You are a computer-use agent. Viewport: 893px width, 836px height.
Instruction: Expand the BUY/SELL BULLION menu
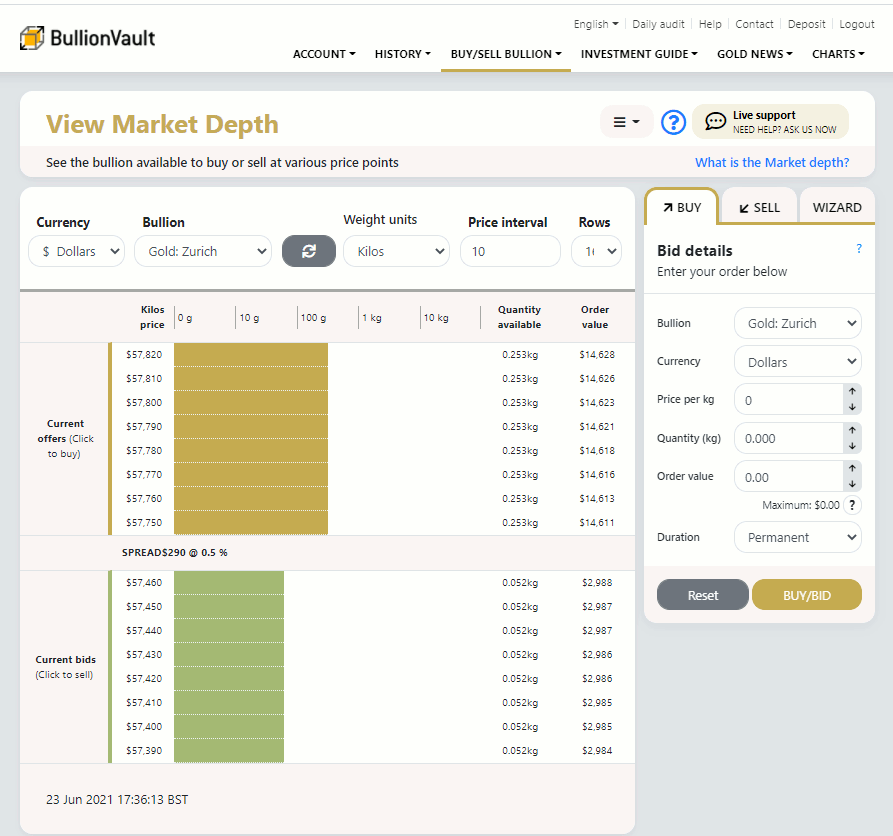pos(506,54)
